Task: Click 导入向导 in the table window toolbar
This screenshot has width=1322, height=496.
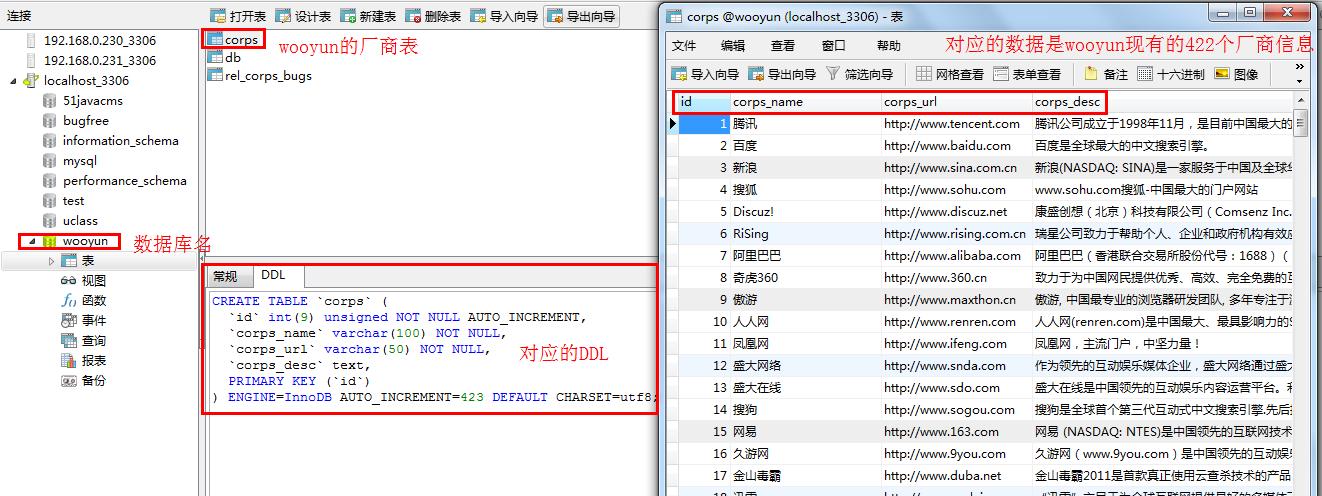Action: 704,74
